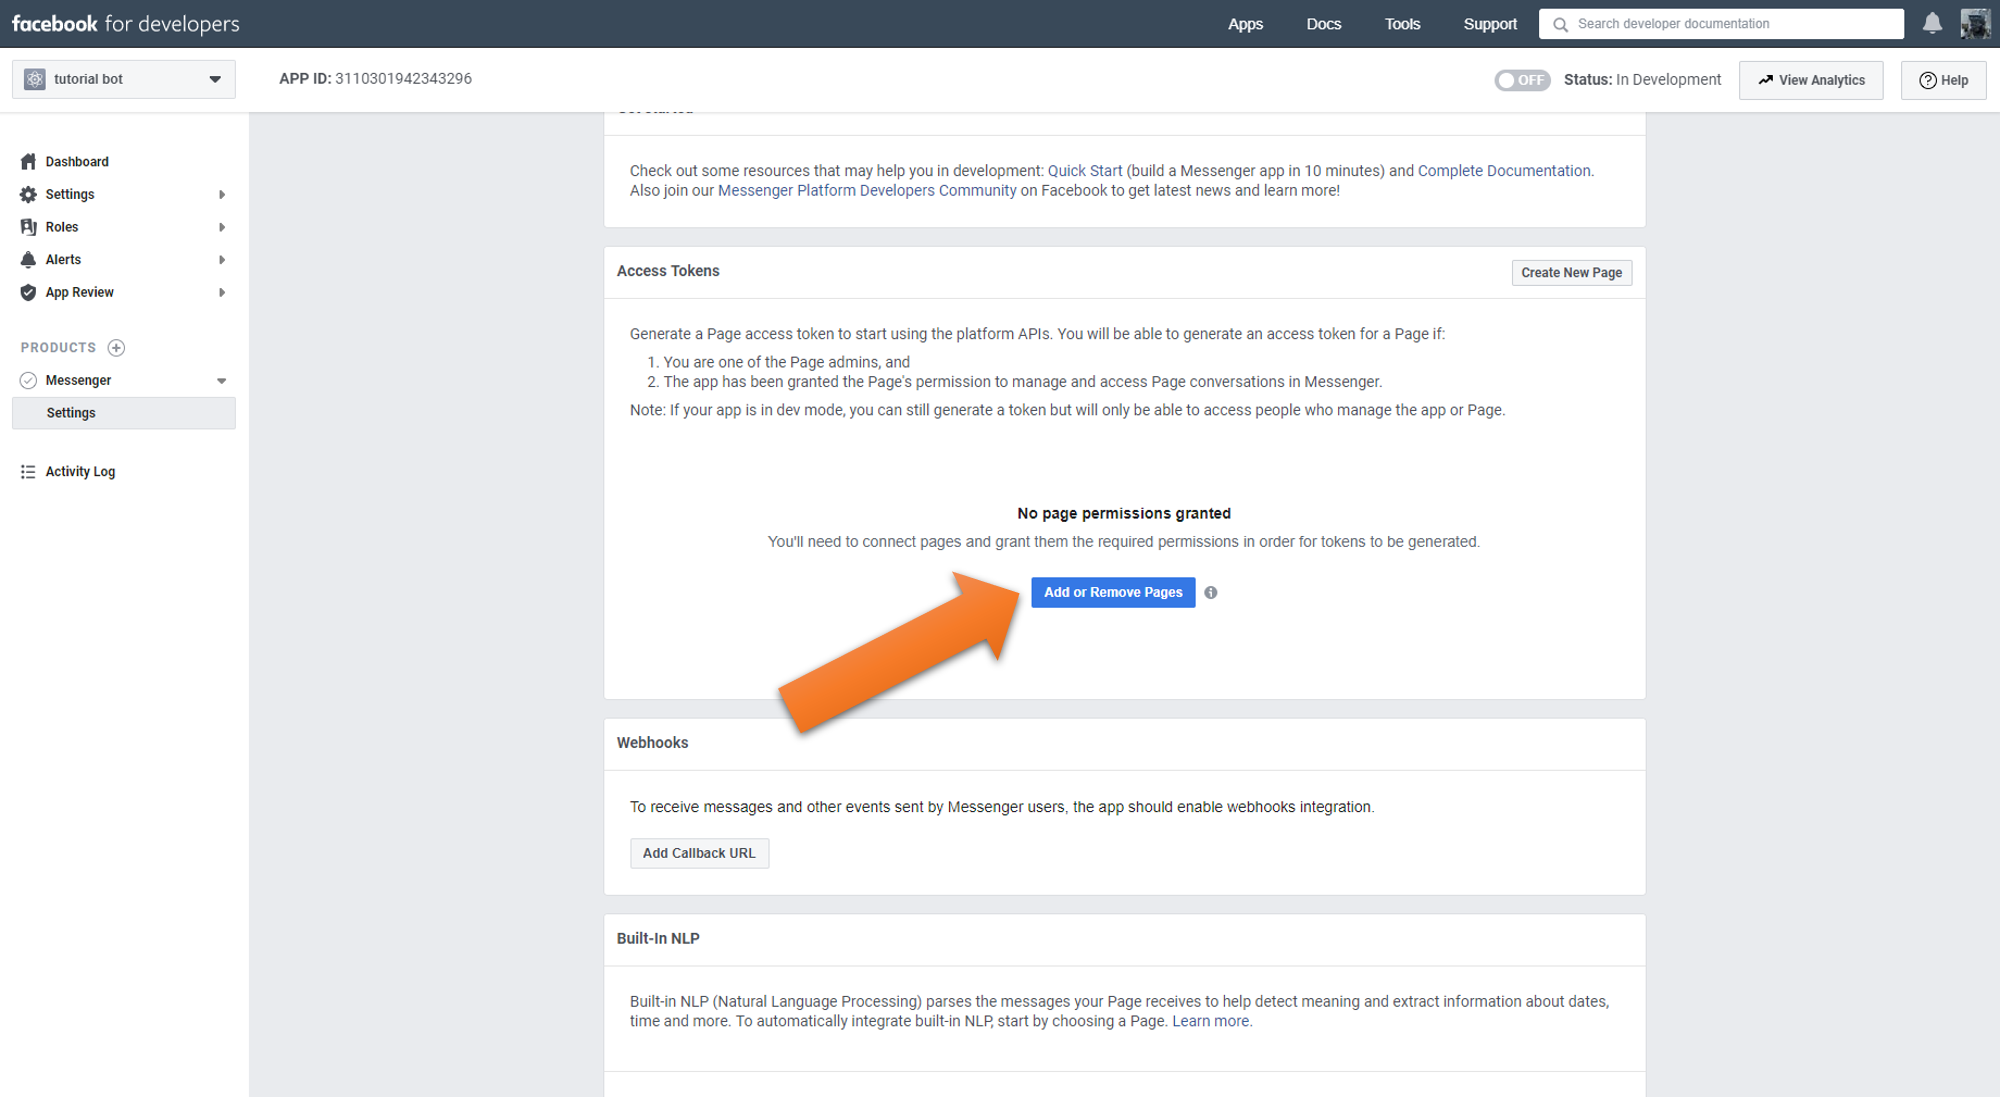
Task: Add a product with plus icon
Action: pyautogui.click(x=116, y=348)
